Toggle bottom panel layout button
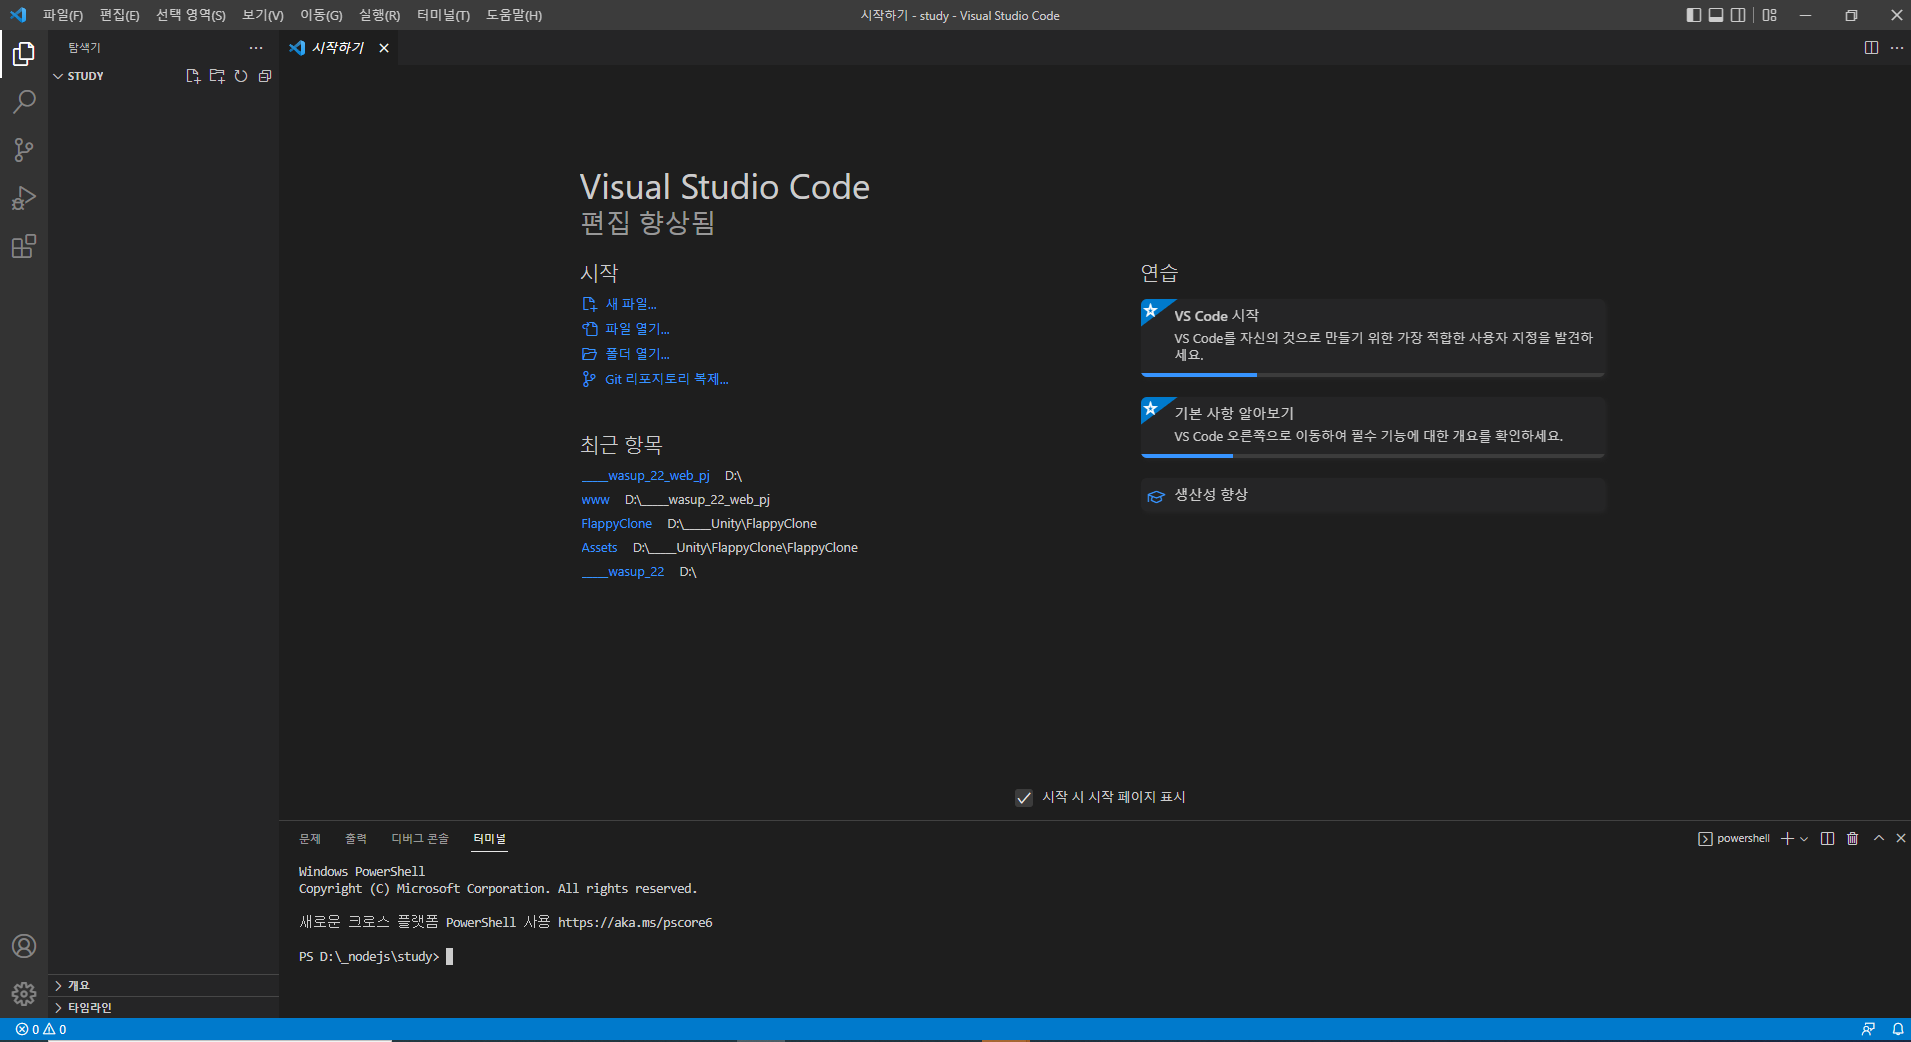The image size is (1911, 1042). click(x=1716, y=15)
